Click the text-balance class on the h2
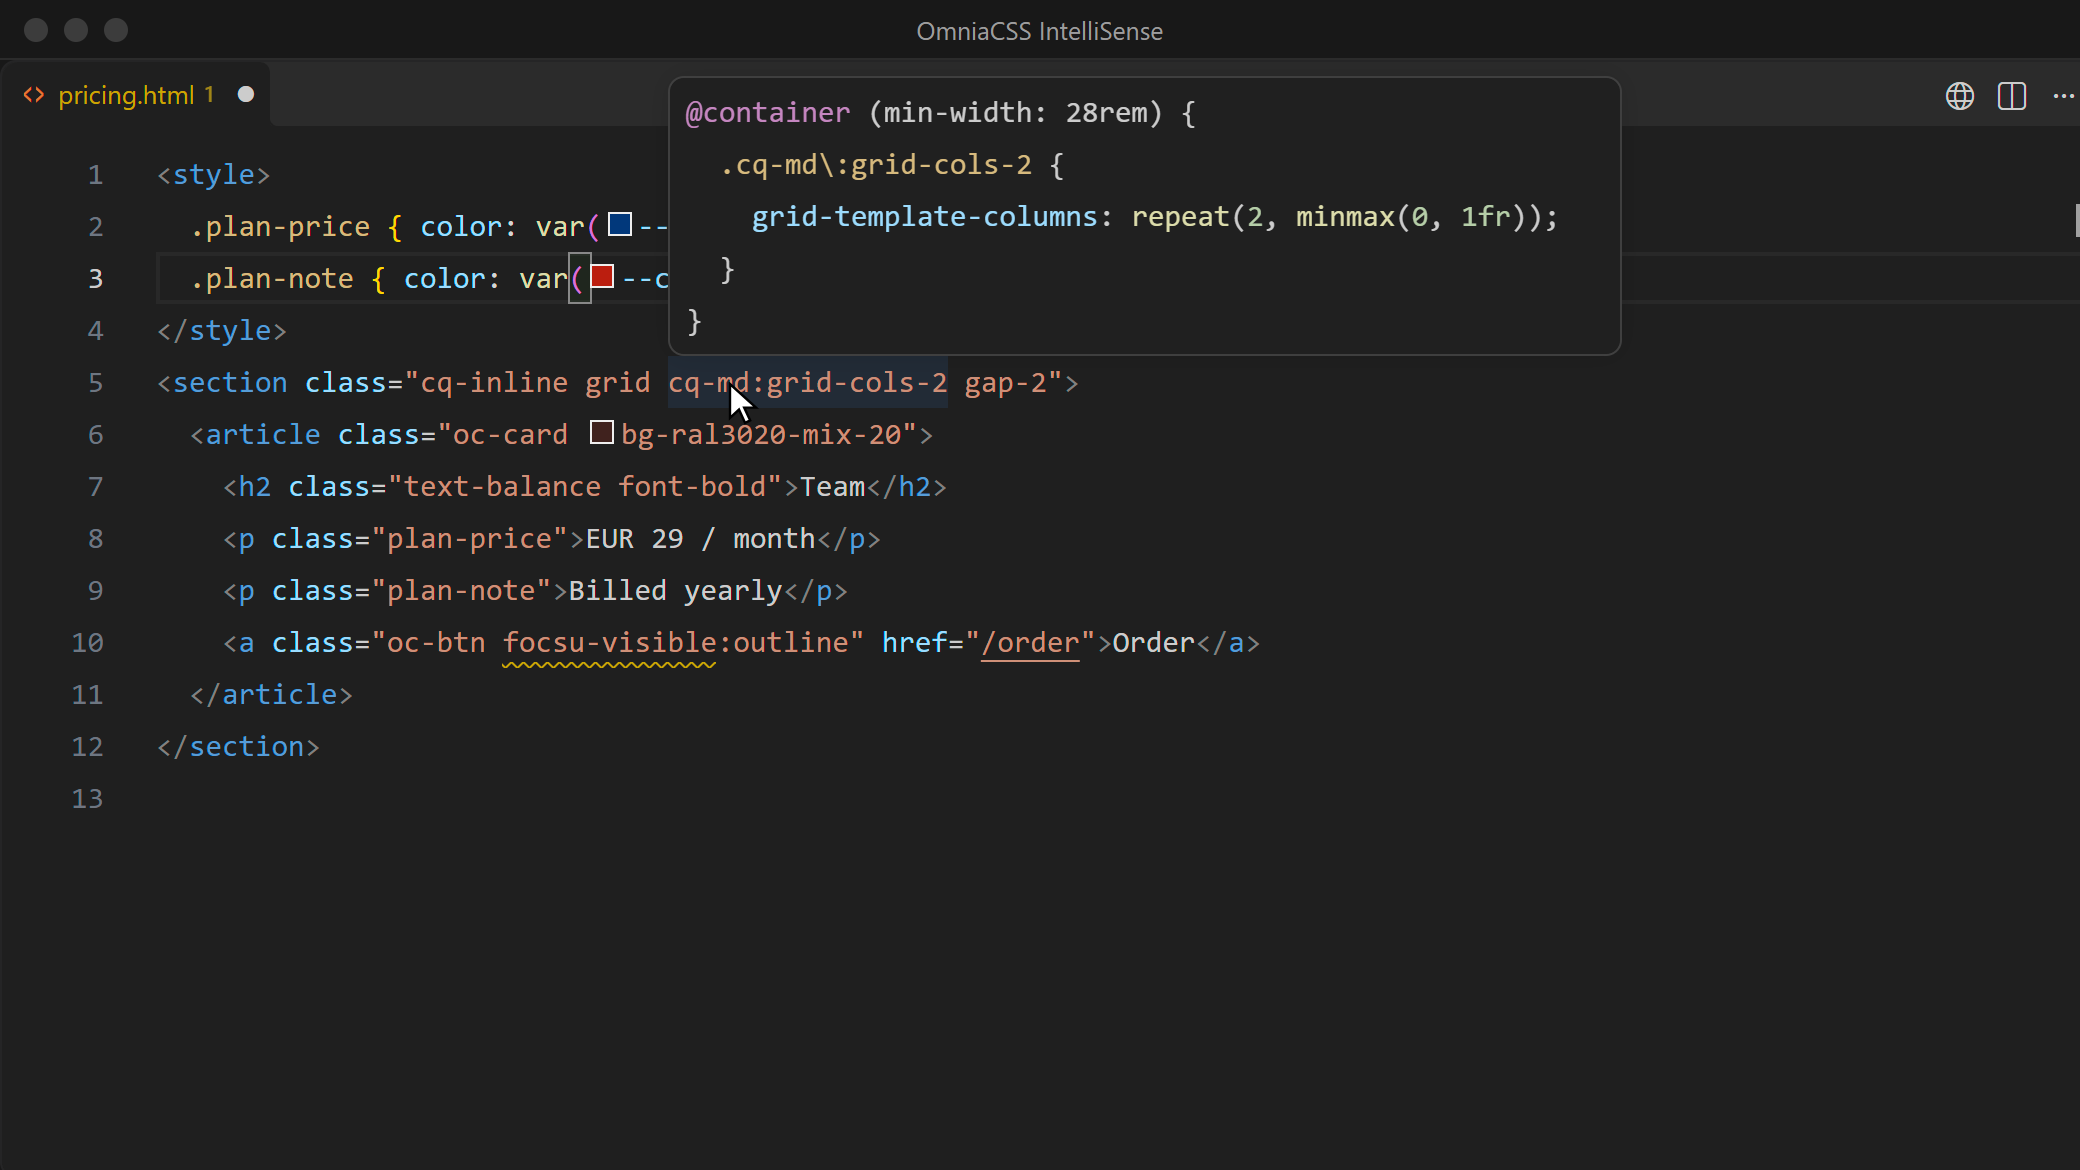 point(502,487)
